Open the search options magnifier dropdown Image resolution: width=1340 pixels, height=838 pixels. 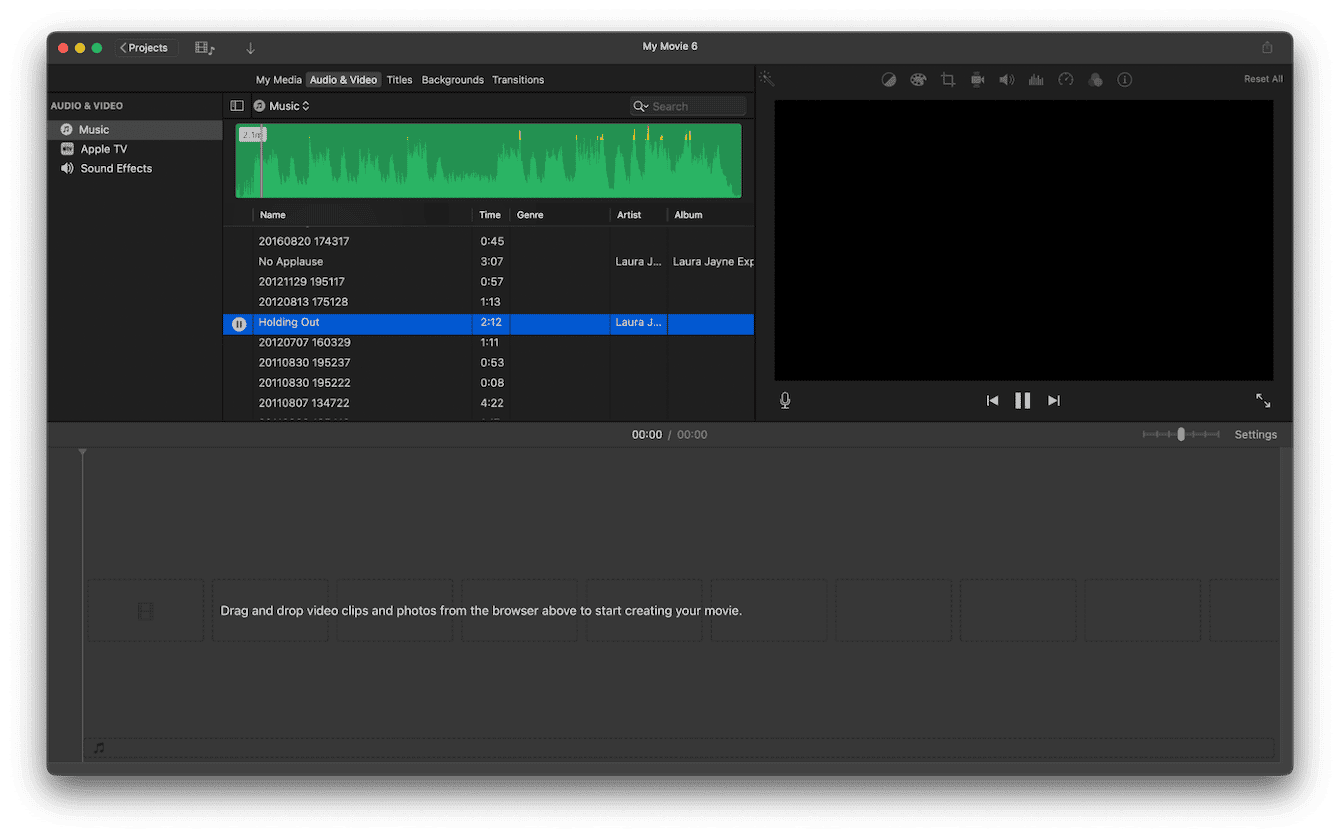641,106
